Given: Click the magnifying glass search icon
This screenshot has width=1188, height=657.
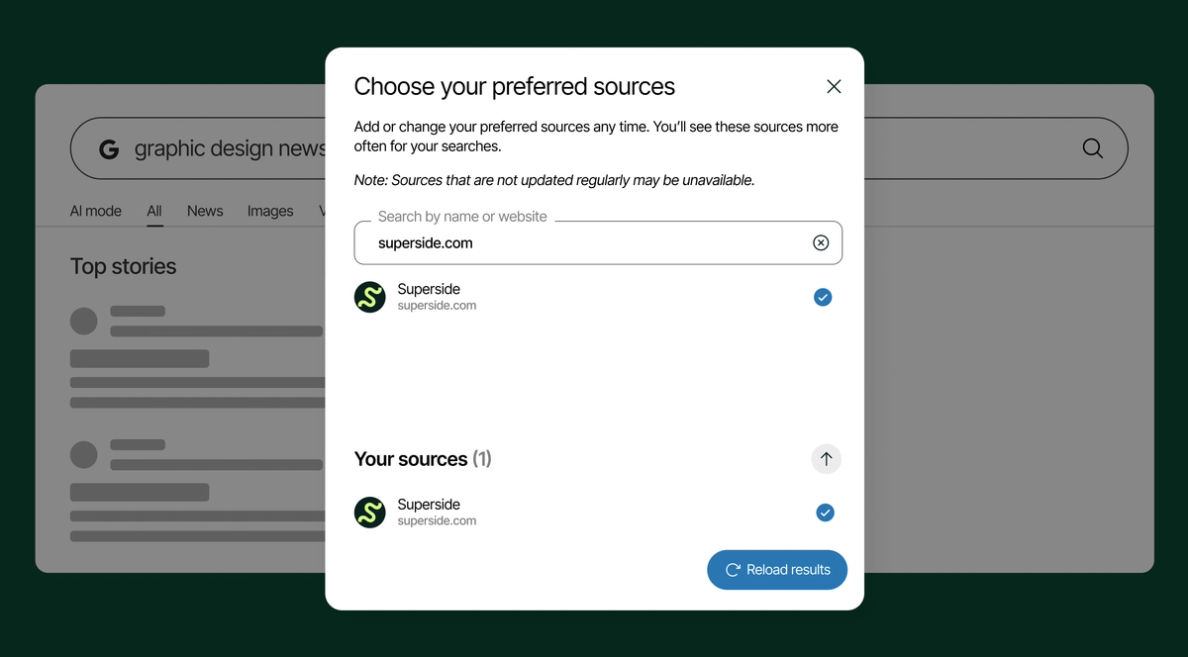Looking at the screenshot, I should (1092, 148).
